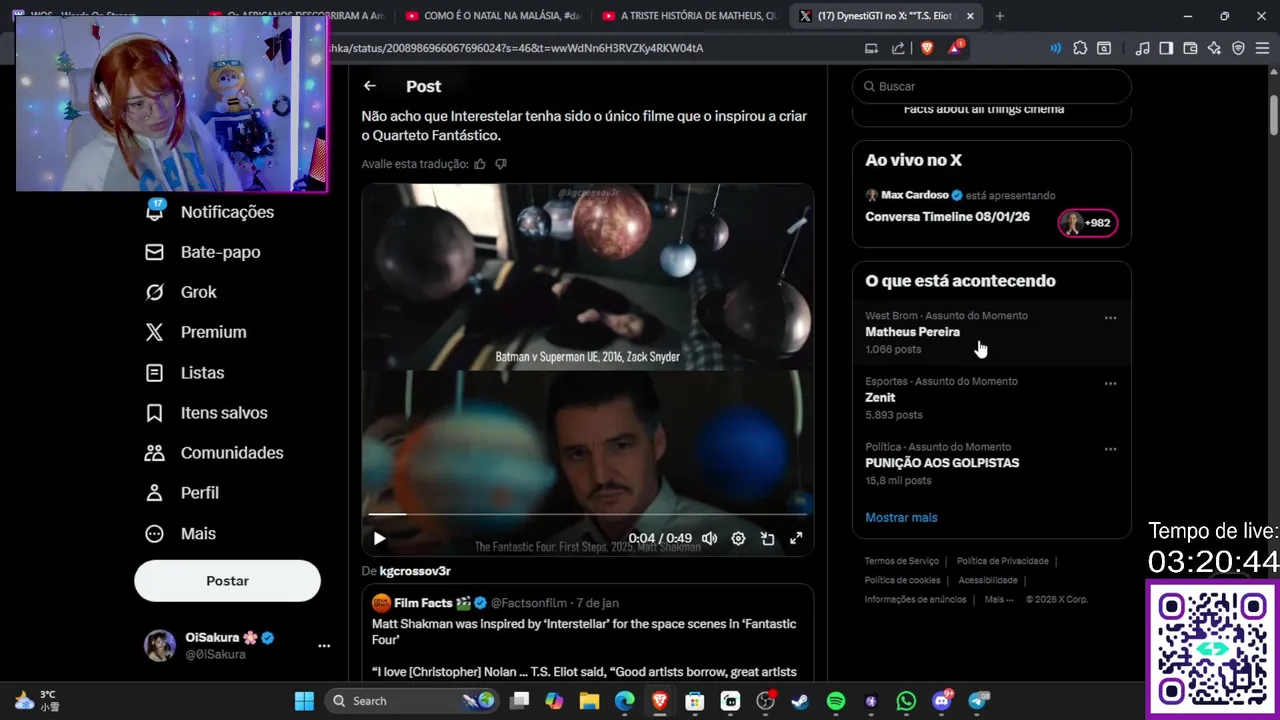Open Política de Privacidade footer link
Screen dimensions: 1280x720
[1002, 561]
